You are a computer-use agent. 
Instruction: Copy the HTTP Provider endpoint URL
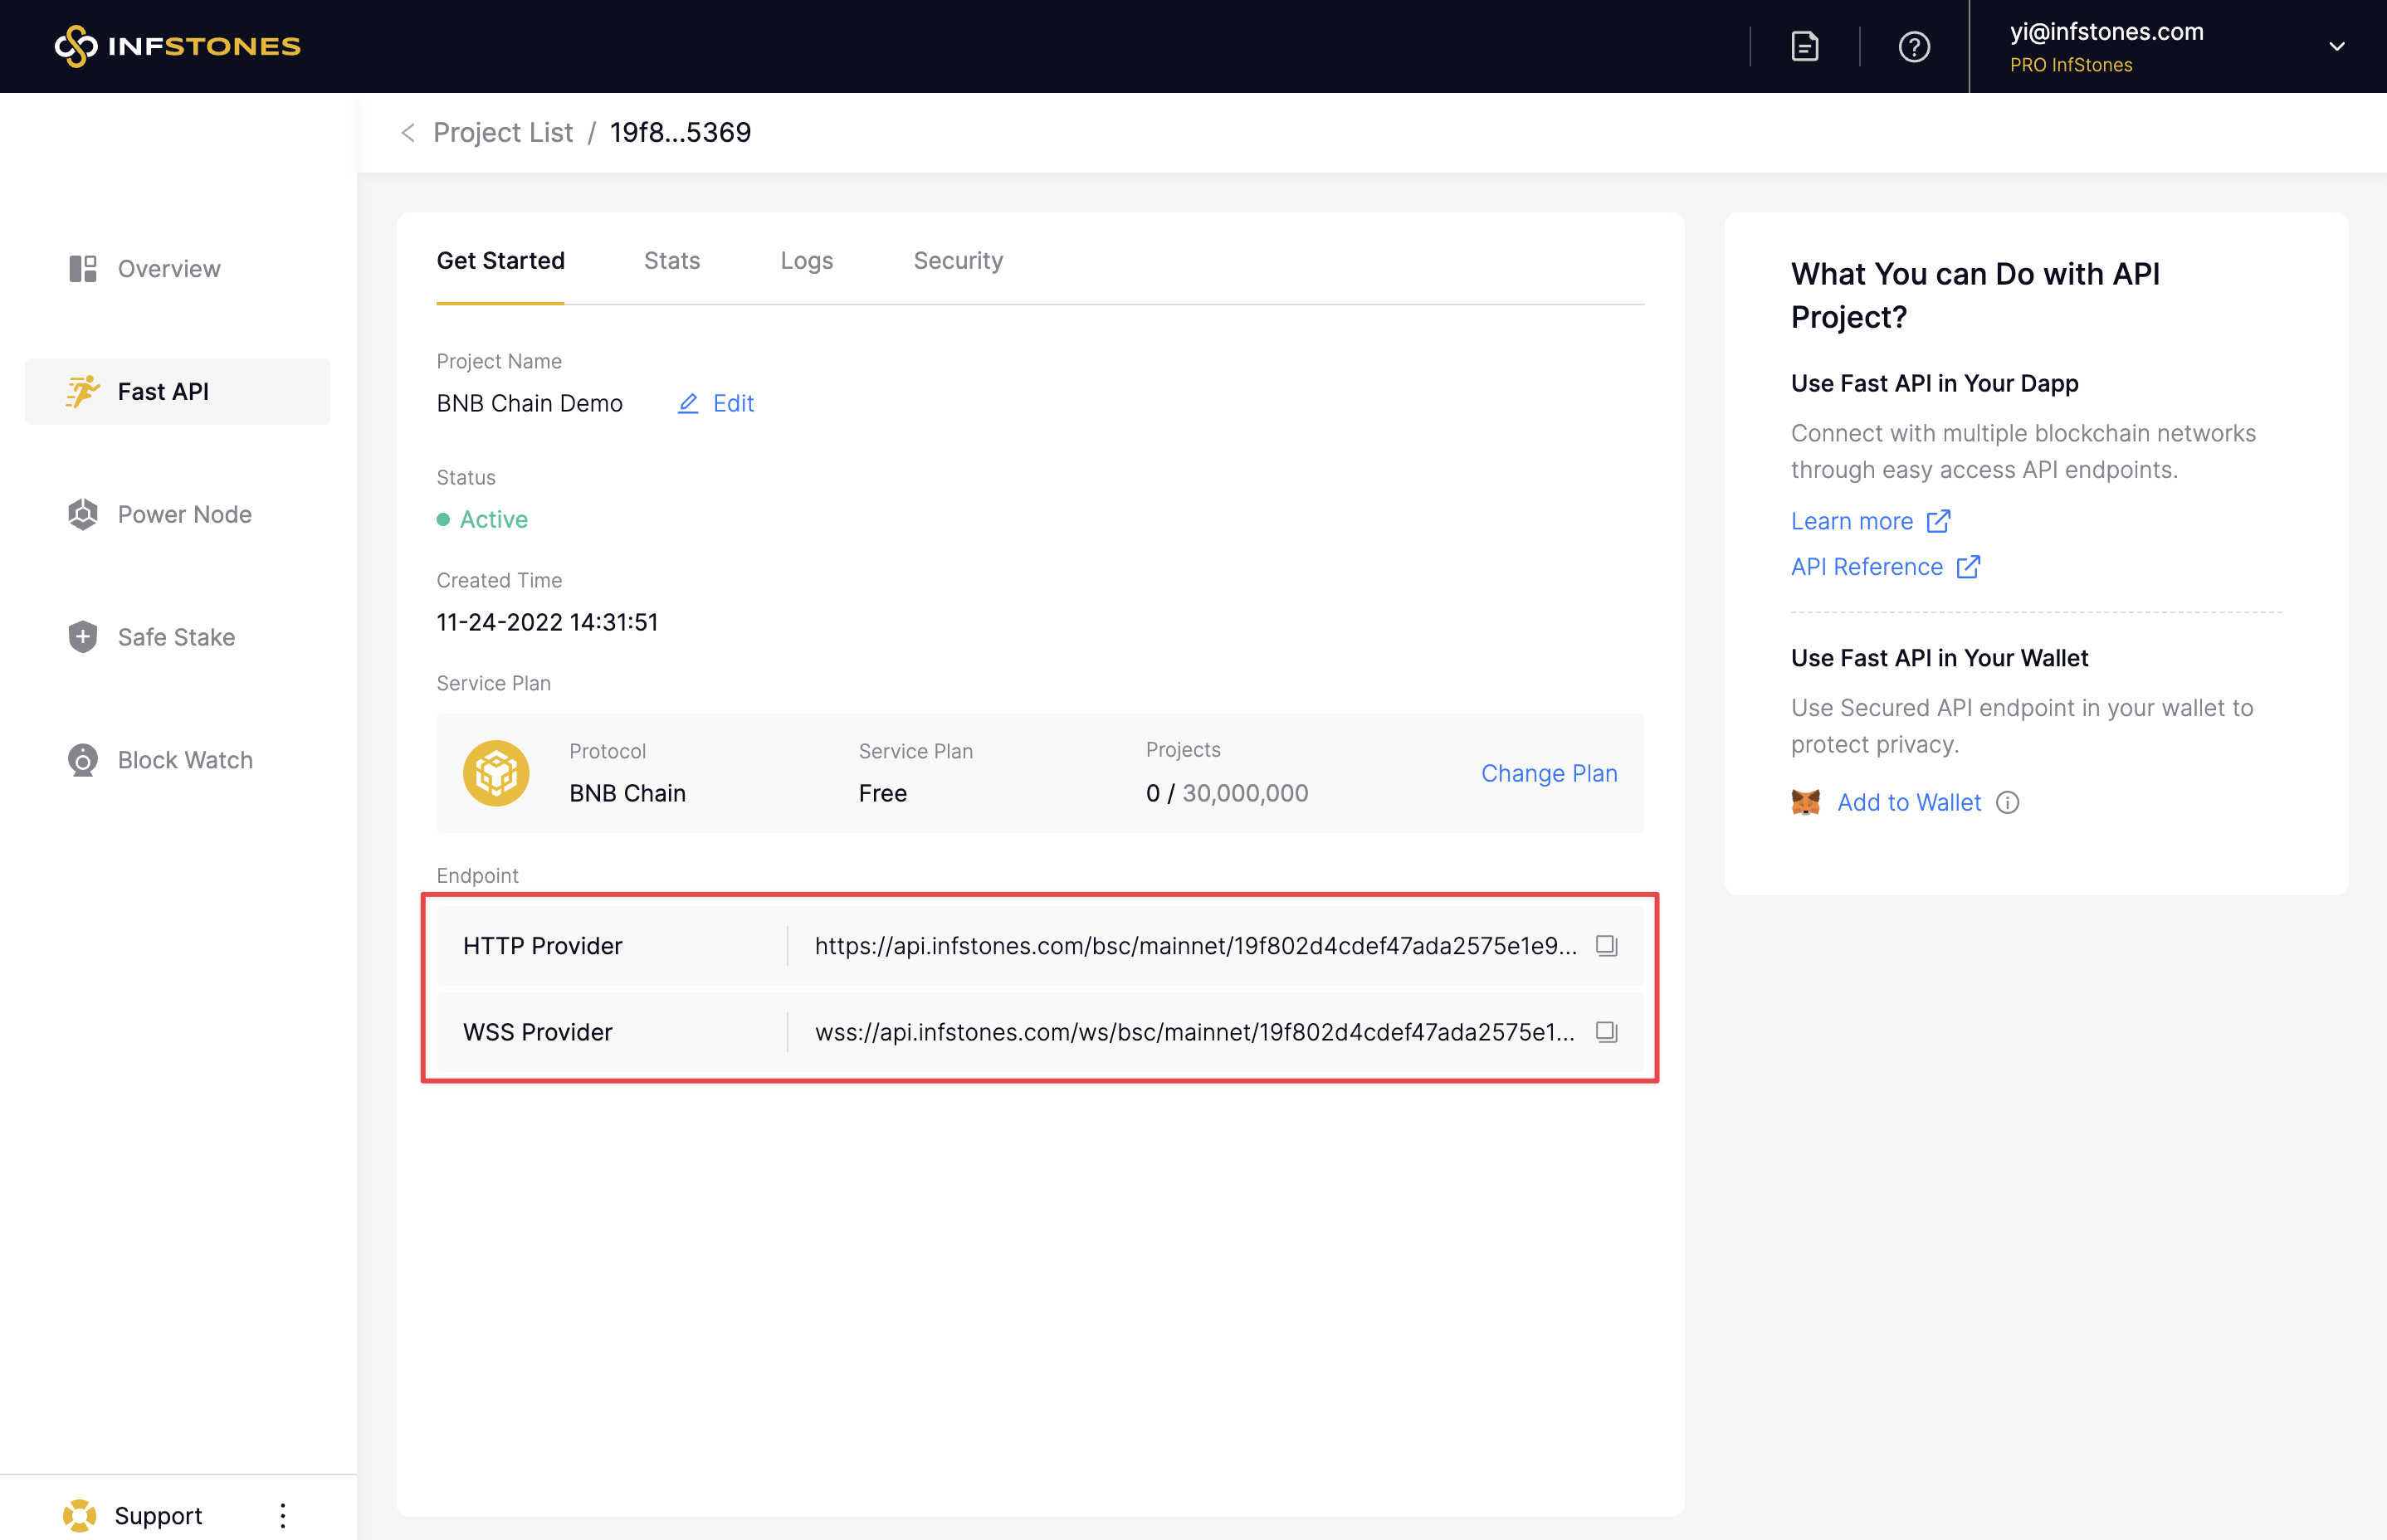(x=1606, y=945)
